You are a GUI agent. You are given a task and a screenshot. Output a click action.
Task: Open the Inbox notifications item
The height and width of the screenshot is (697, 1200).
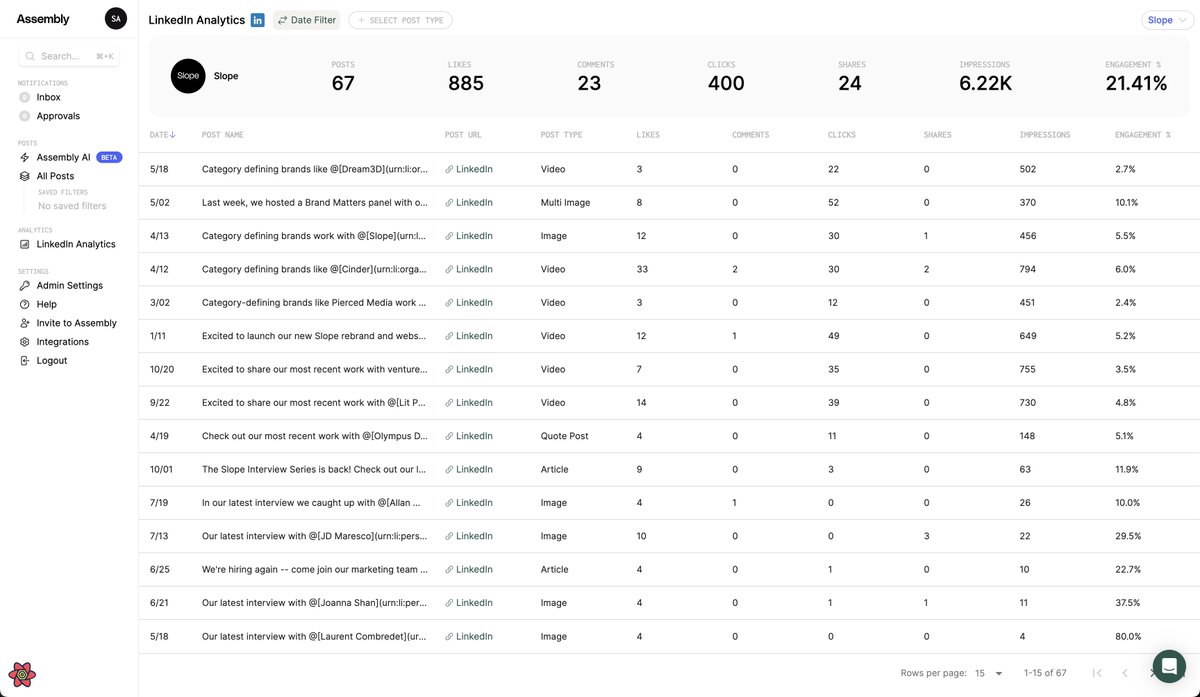49,97
